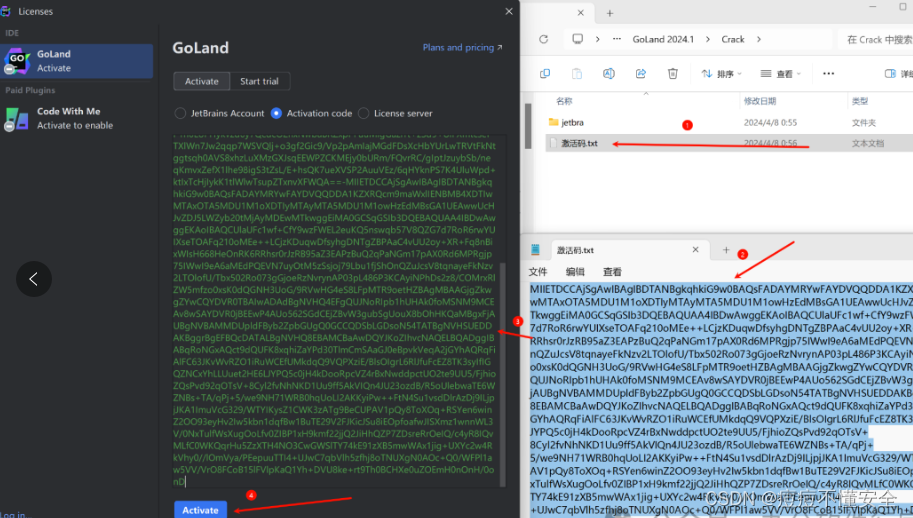The width and height of the screenshot is (913, 518).
Task: Toggle the details pane icon
Action: (890, 73)
